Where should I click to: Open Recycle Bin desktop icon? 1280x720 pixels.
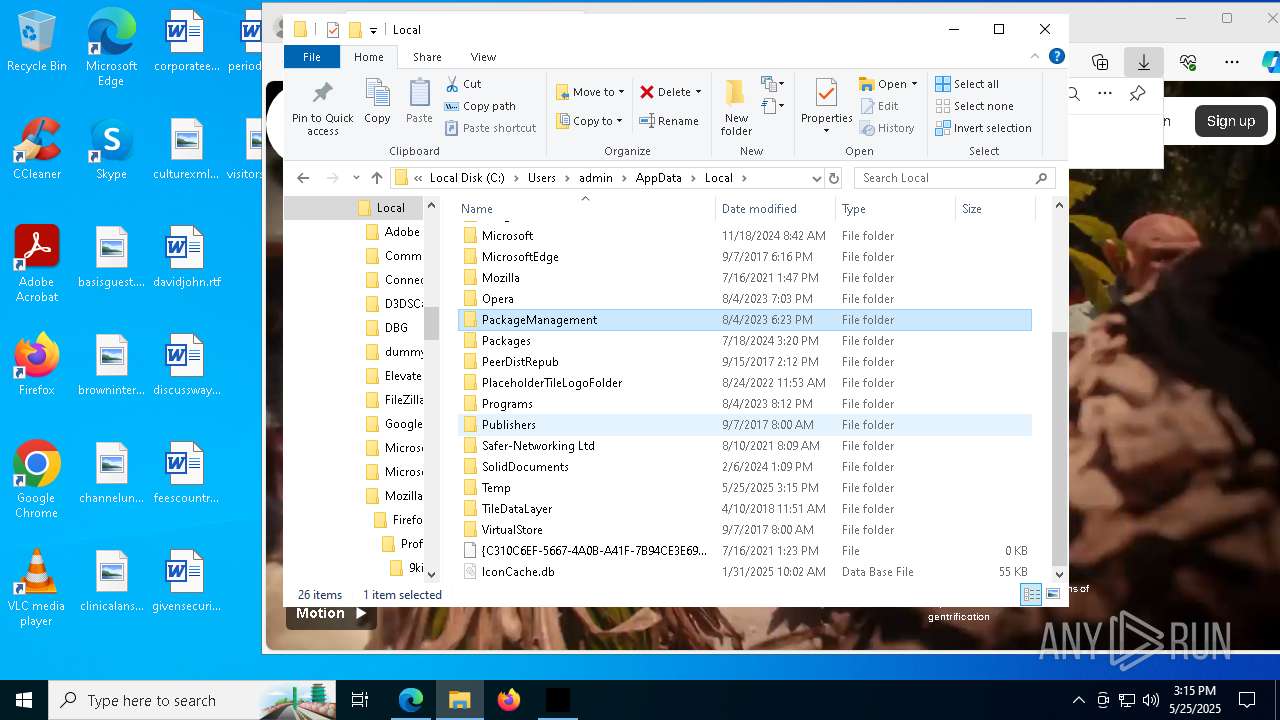tap(37, 42)
